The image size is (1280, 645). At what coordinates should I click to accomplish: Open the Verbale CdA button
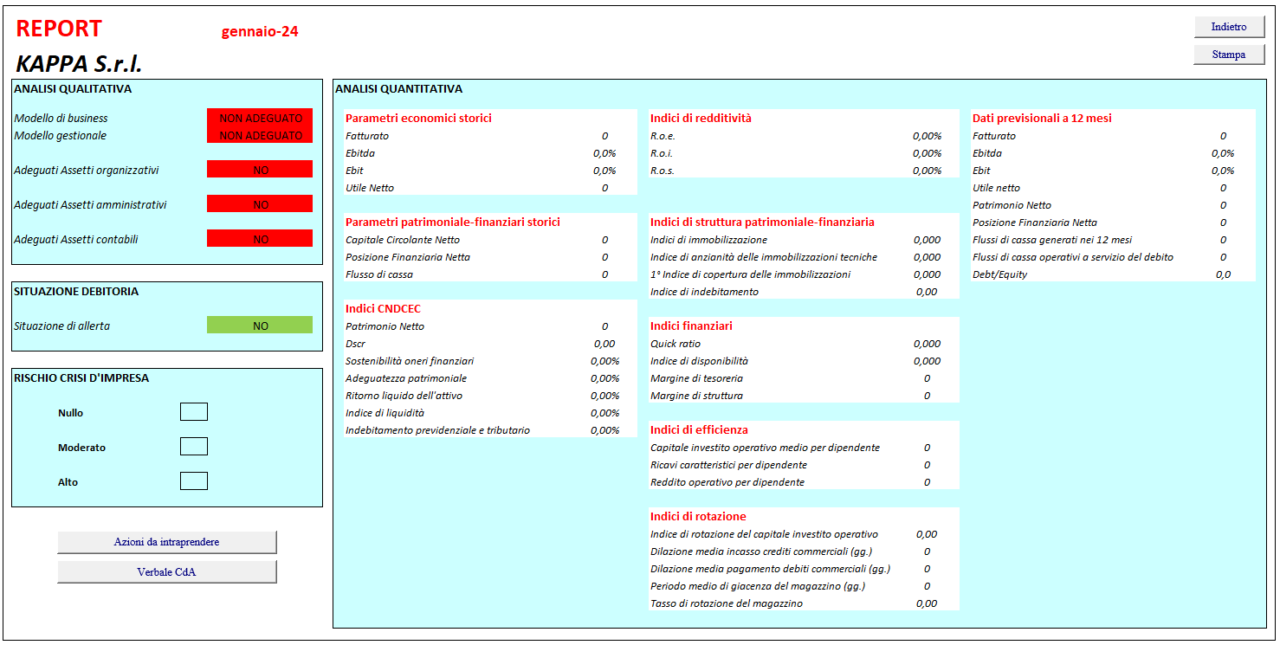[x=167, y=572]
